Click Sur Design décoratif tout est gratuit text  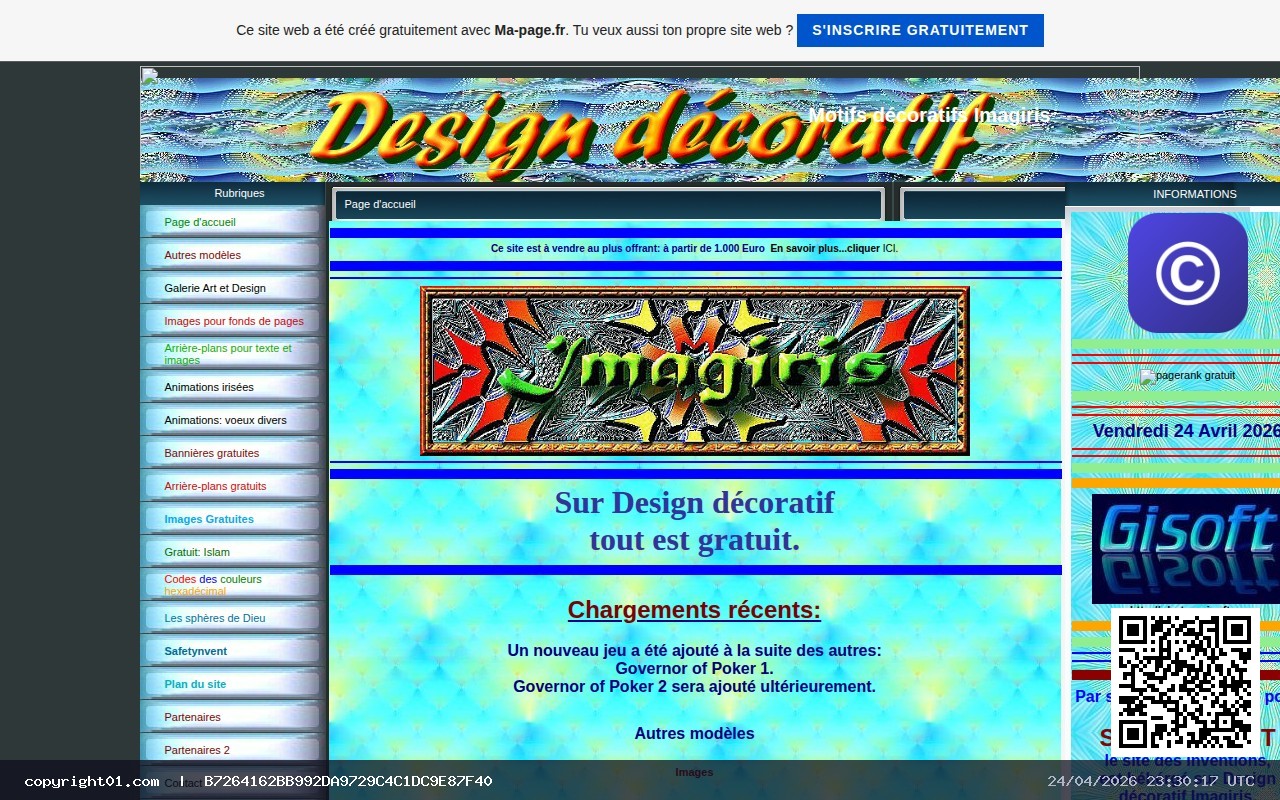[x=694, y=521]
